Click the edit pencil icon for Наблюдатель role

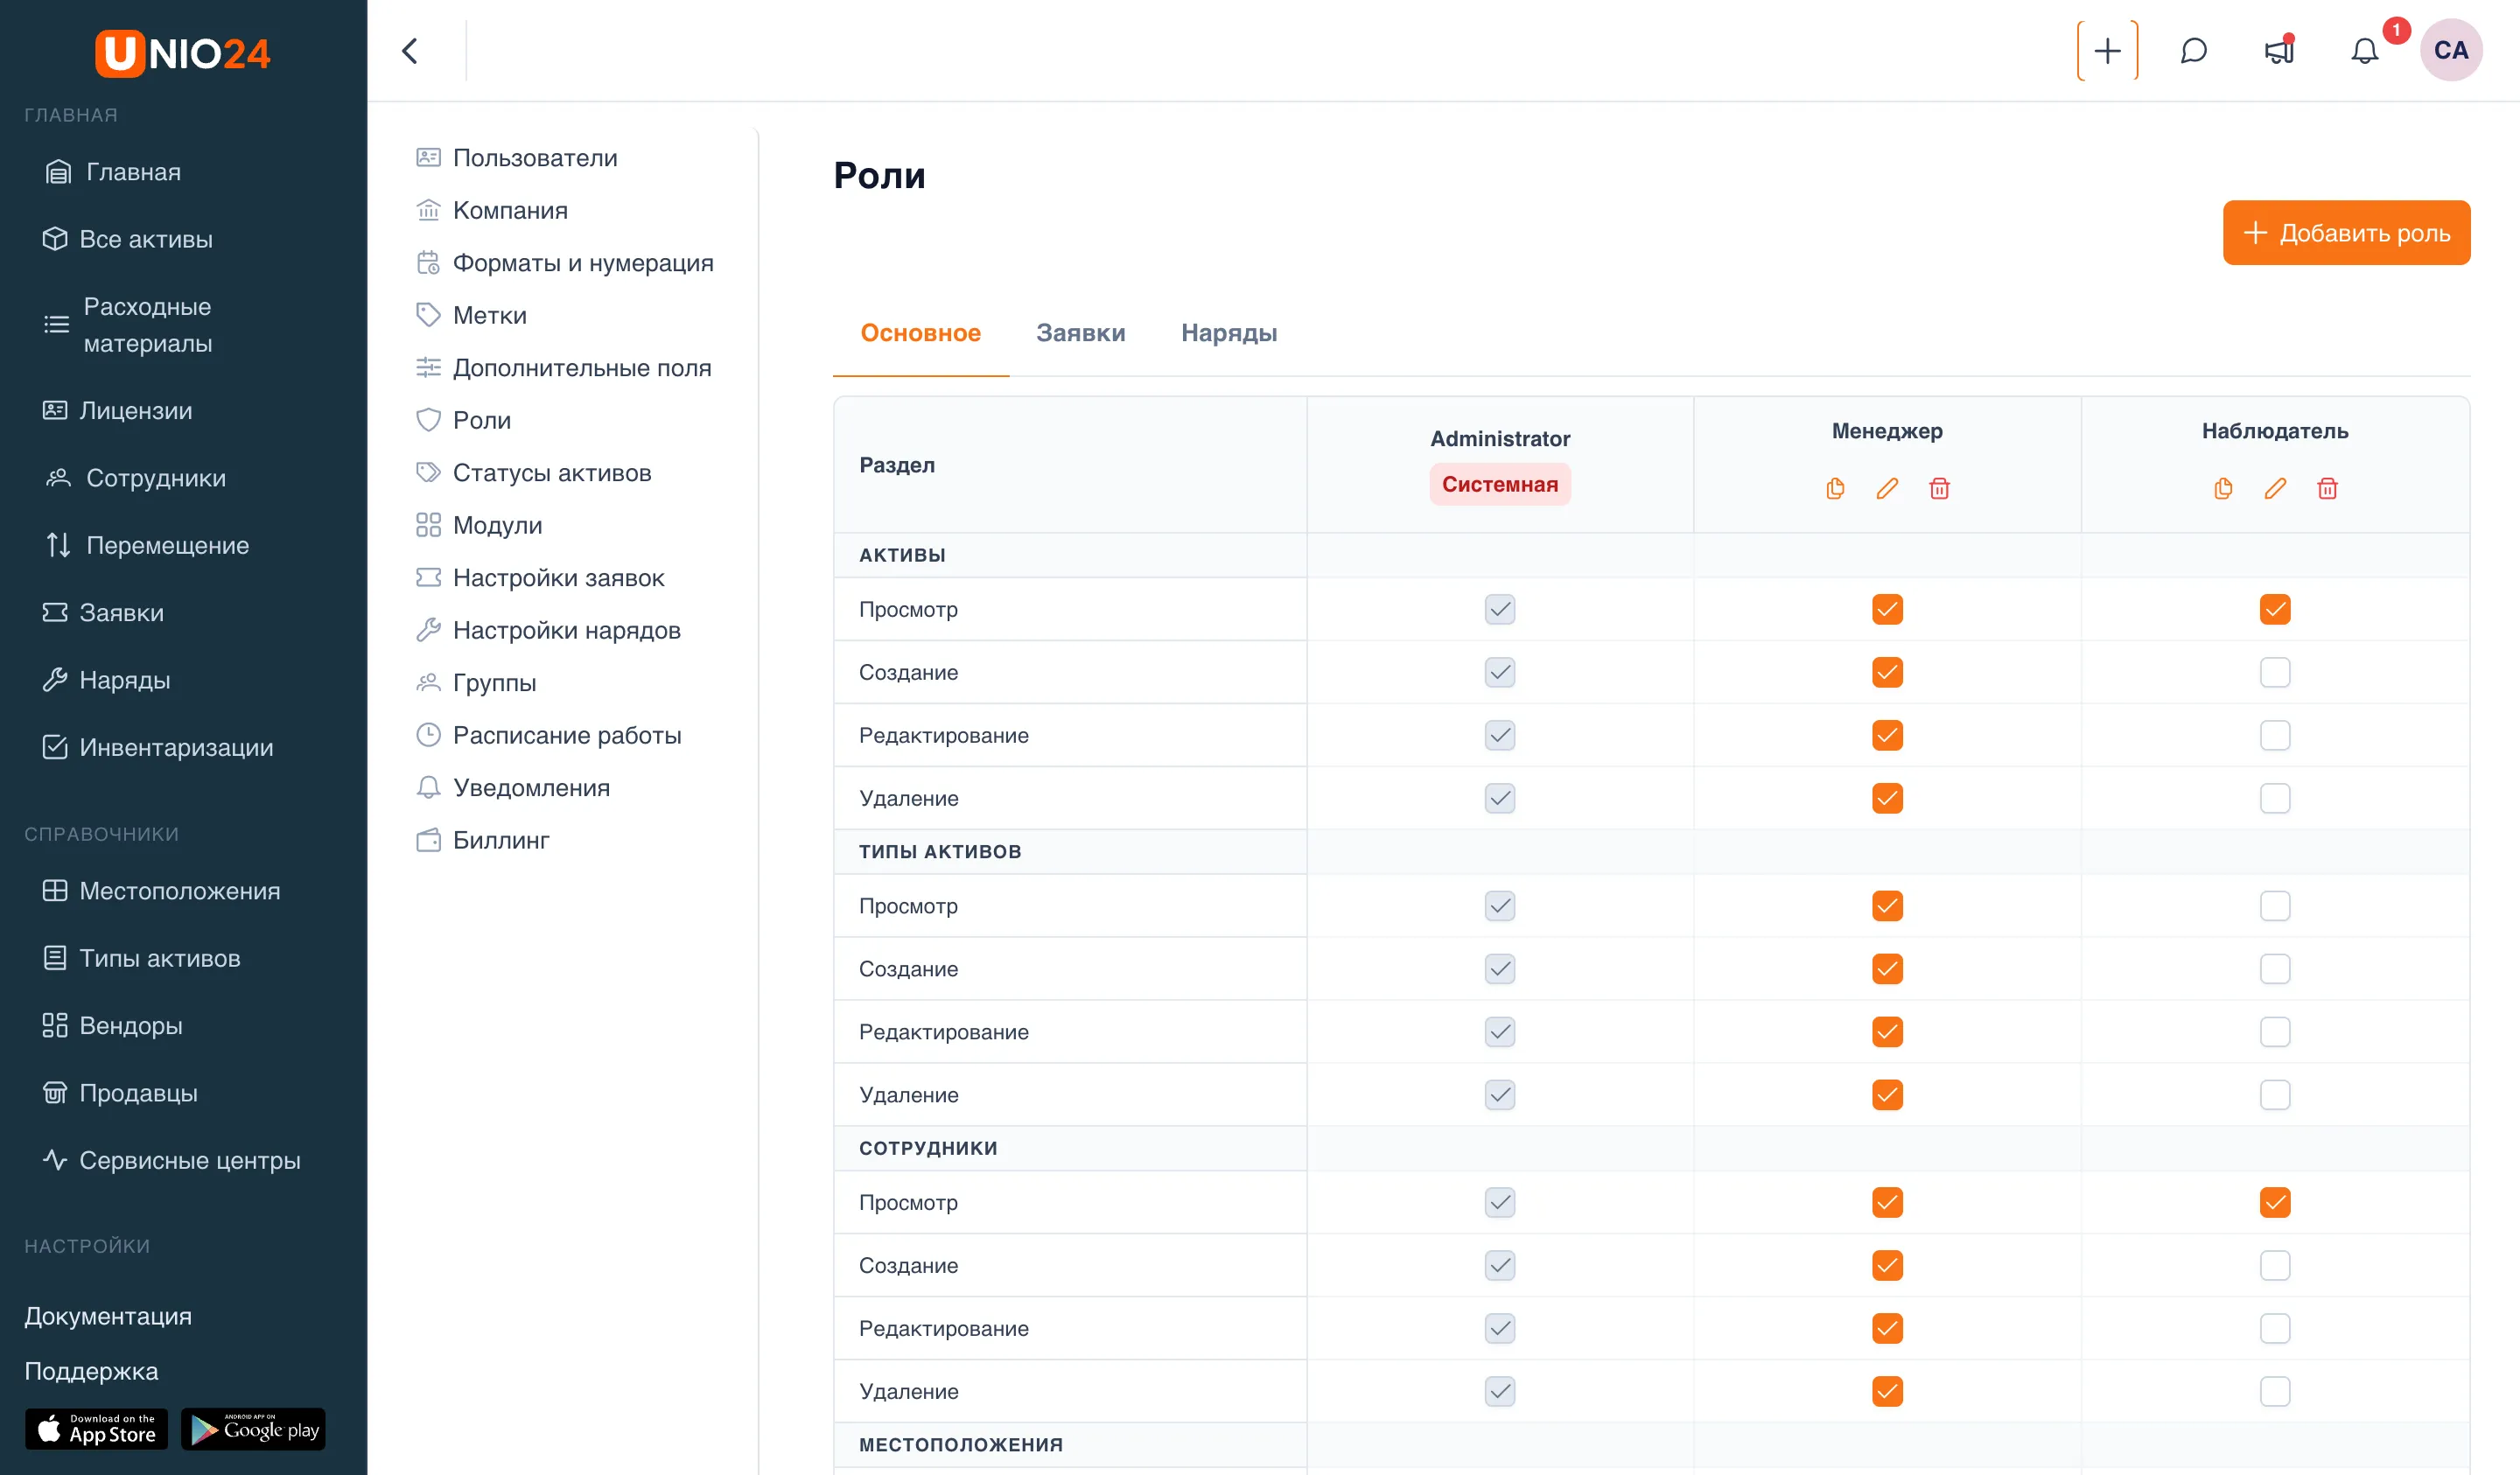[x=2275, y=488]
